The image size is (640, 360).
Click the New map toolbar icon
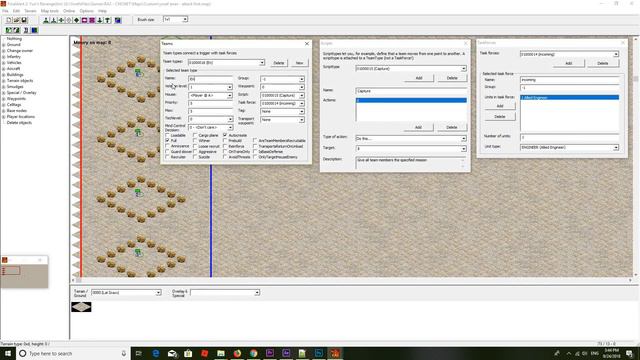coord(9,20)
